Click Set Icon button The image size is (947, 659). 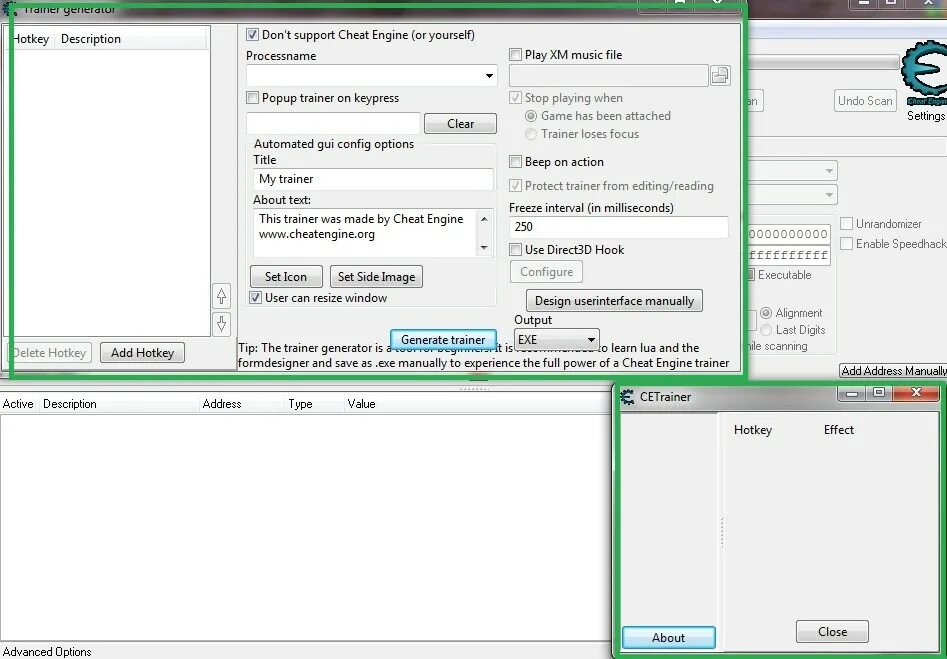click(x=286, y=277)
